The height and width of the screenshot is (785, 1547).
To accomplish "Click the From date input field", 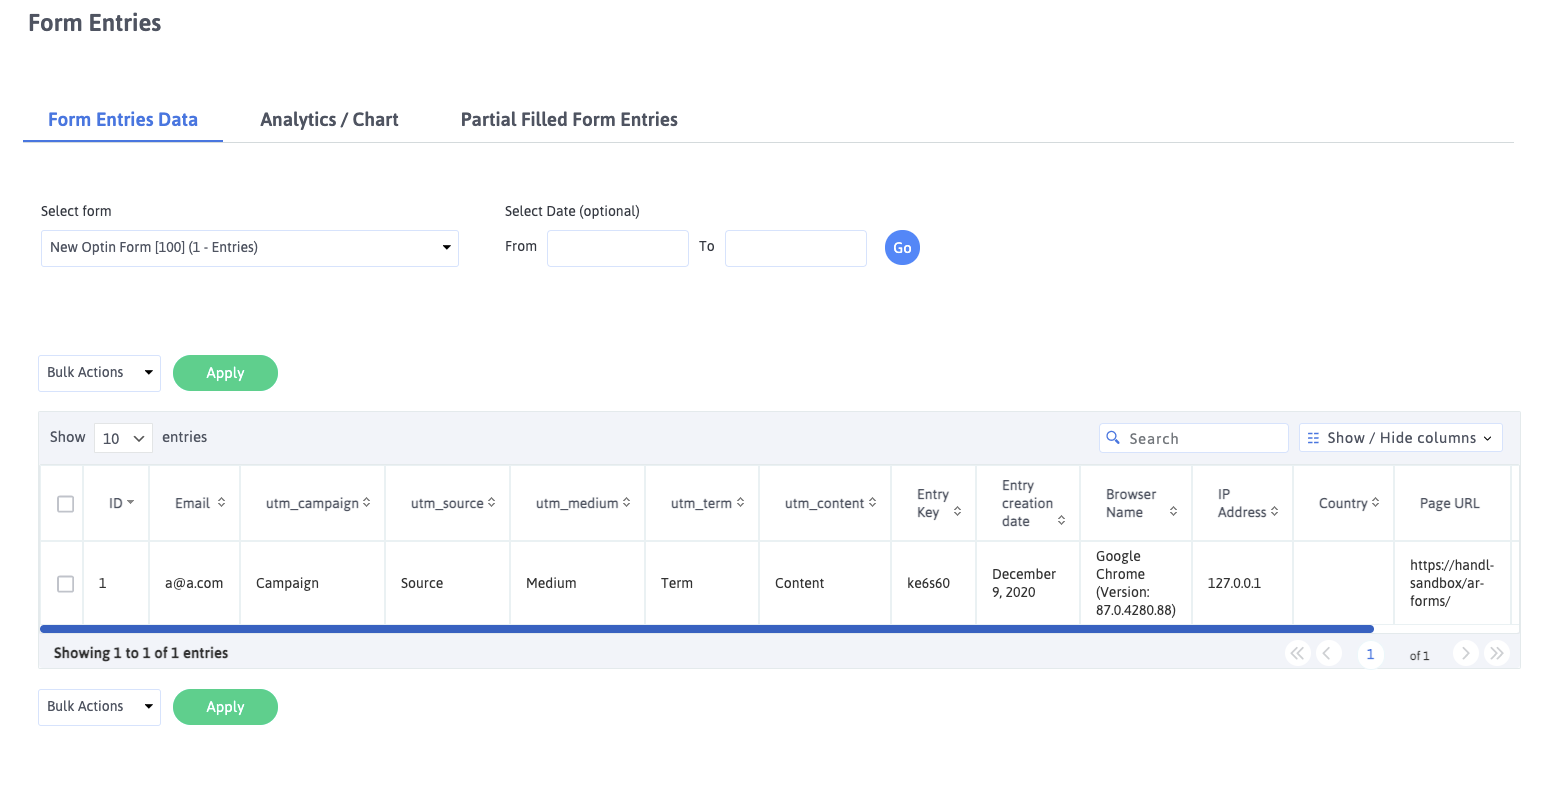I will point(617,248).
